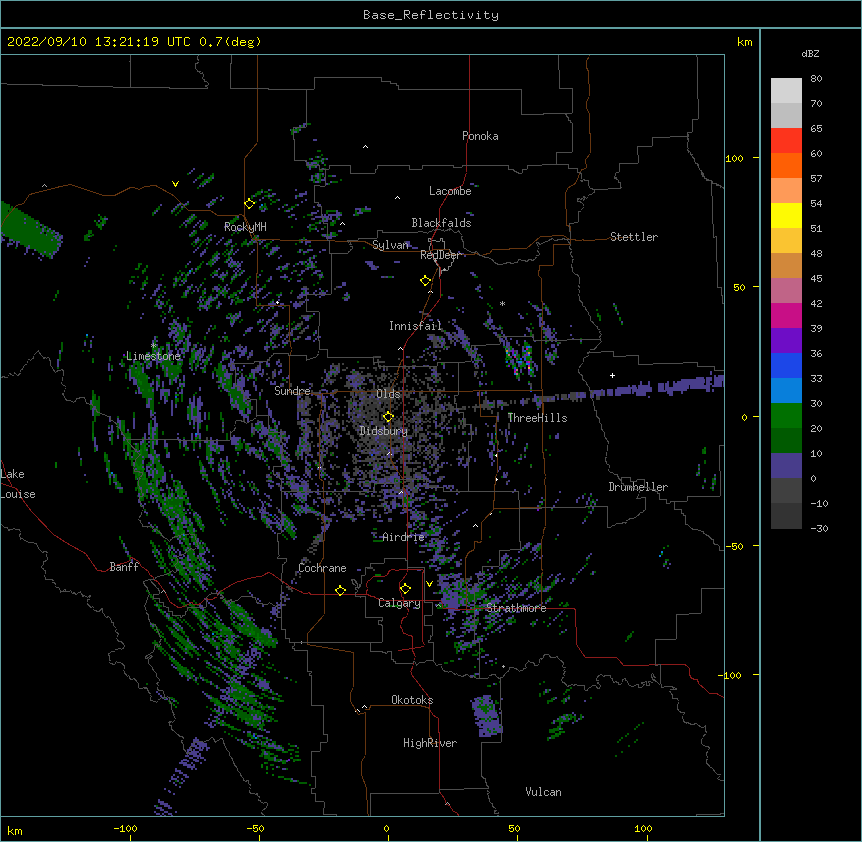Click the Airdrie city label
This screenshot has width=862, height=842.
pyautogui.click(x=404, y=537)
